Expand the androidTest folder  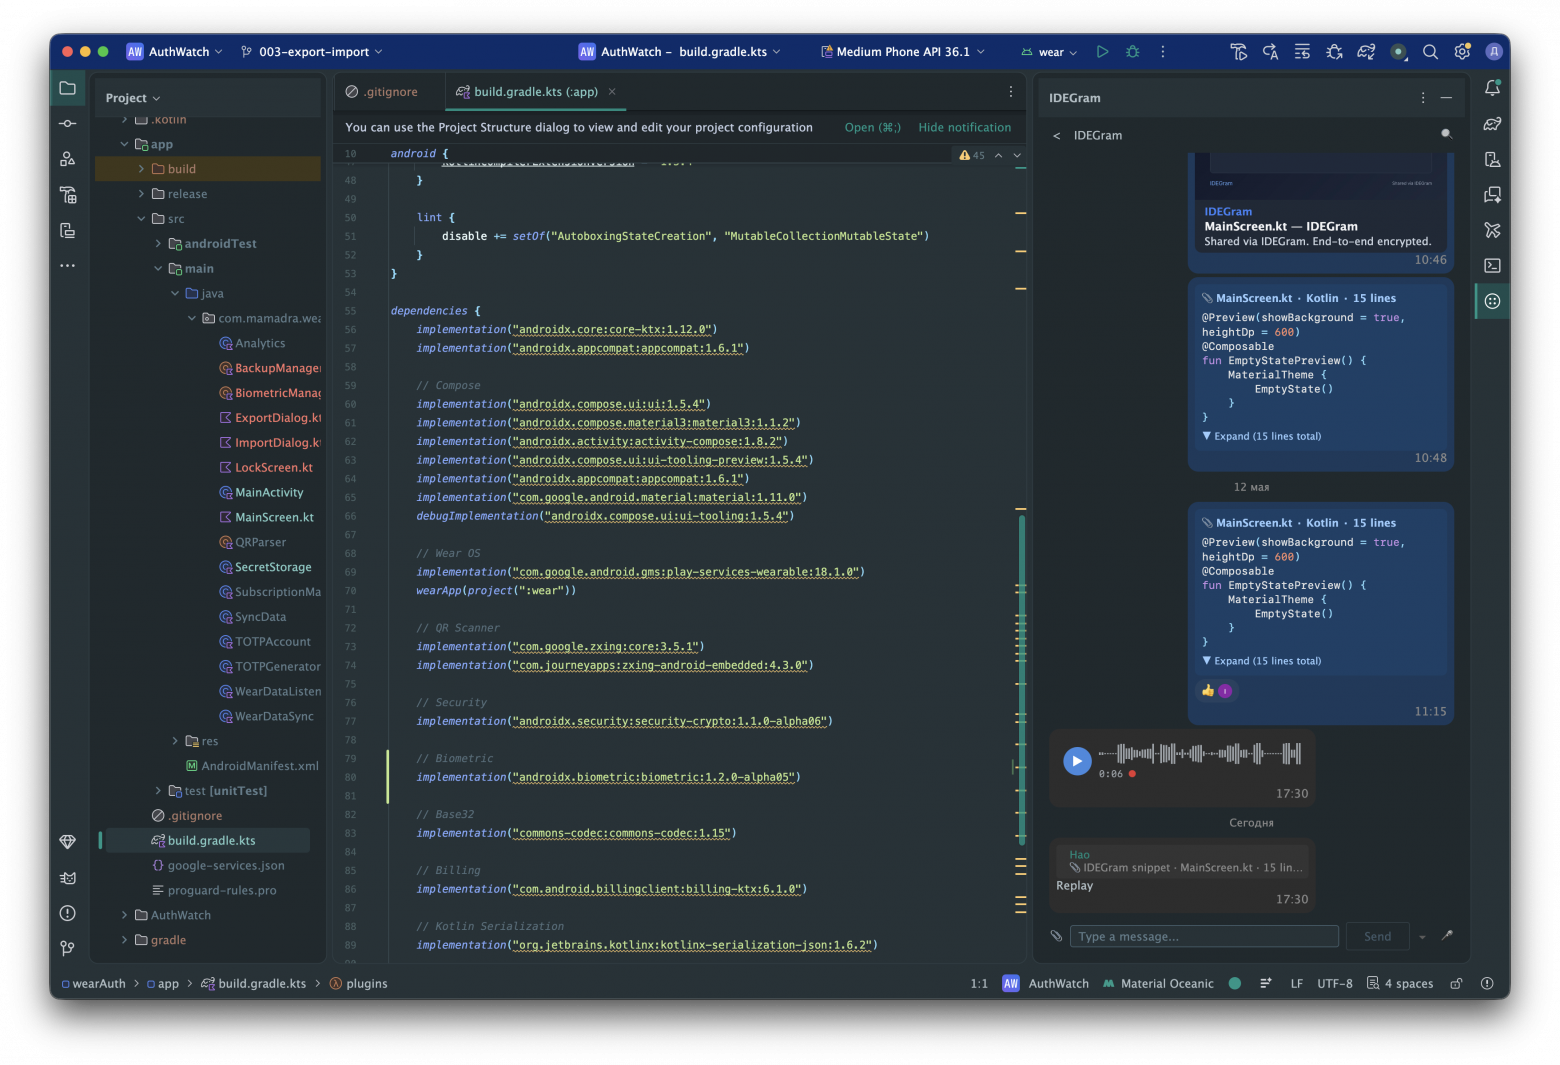(x=158, y=244)
